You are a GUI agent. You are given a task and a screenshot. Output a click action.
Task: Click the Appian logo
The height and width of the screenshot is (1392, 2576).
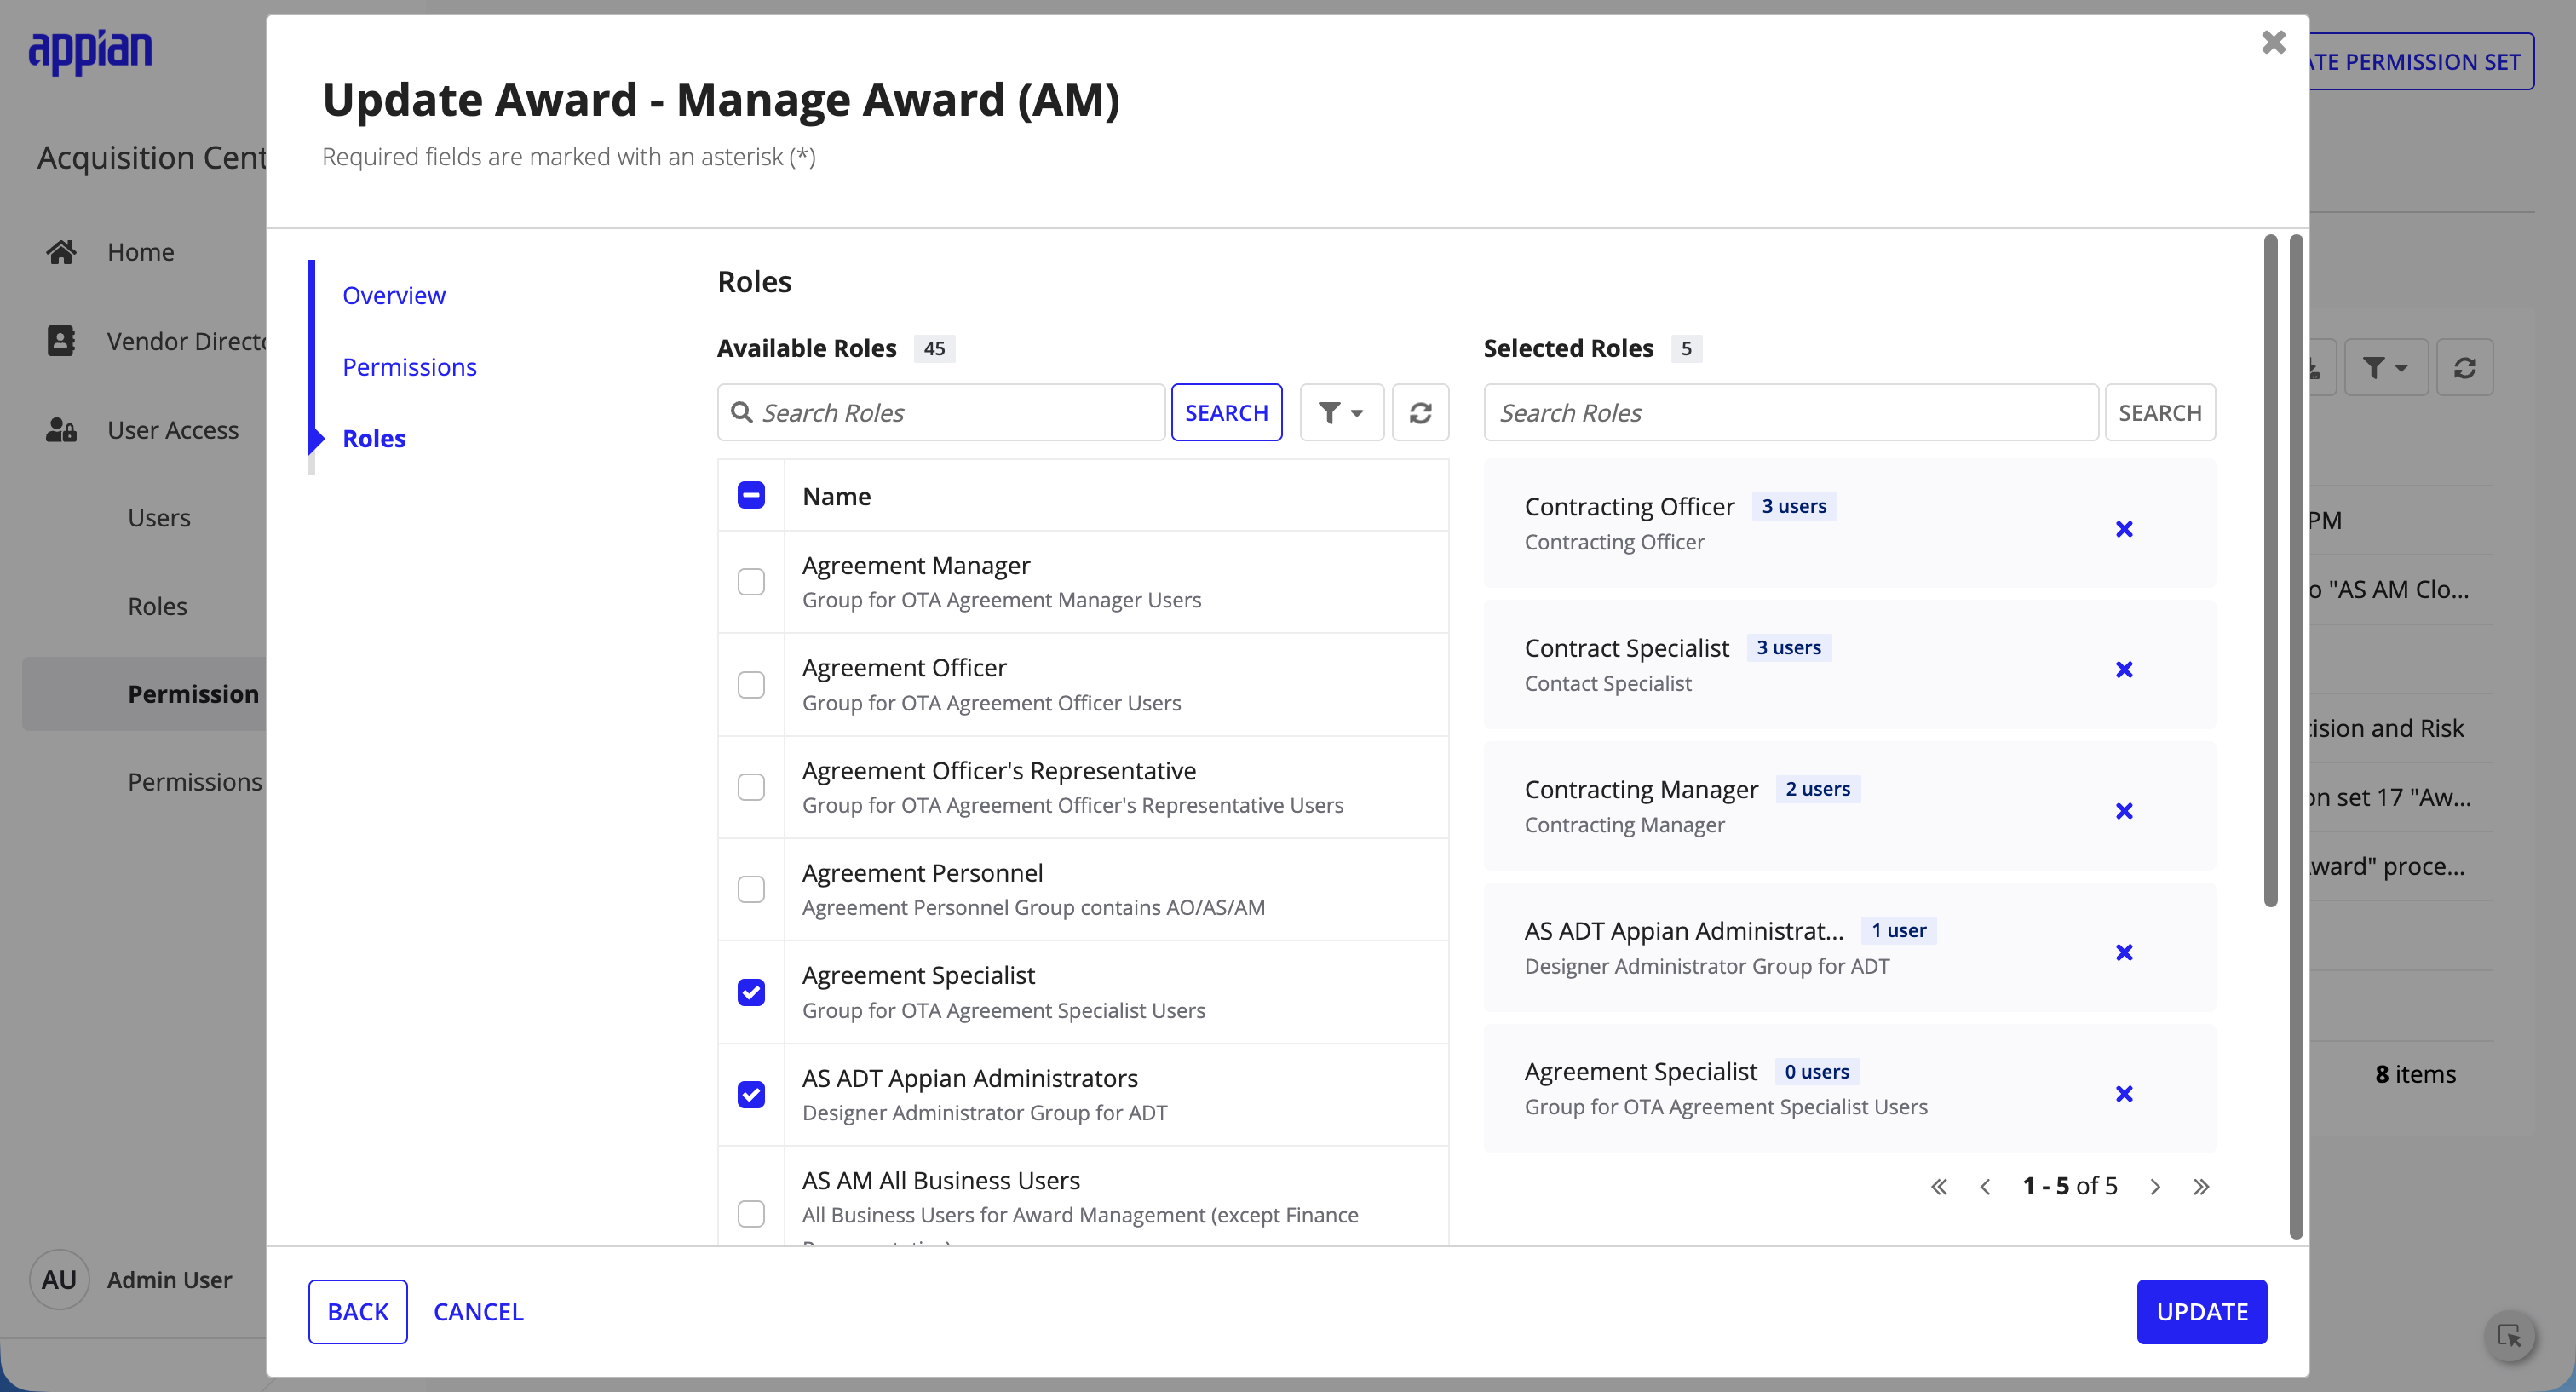tap(90, 51)
